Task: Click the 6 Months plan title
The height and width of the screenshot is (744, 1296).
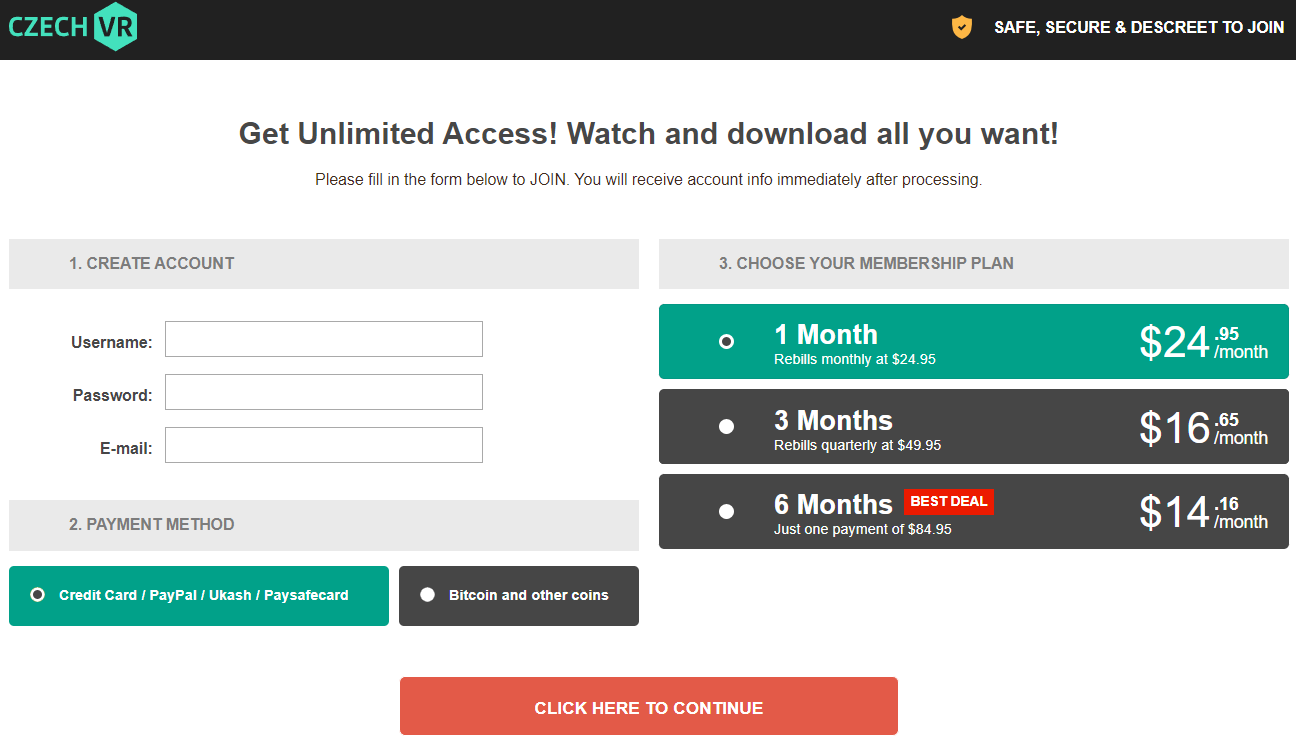Action: (x=833, y=504)
